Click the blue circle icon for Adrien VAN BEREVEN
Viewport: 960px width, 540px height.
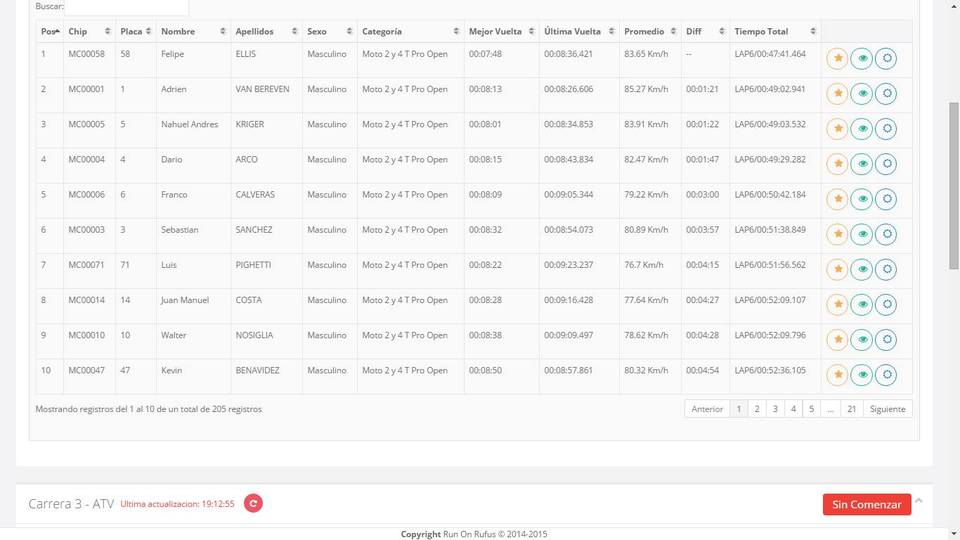click(x=886, y=94)
